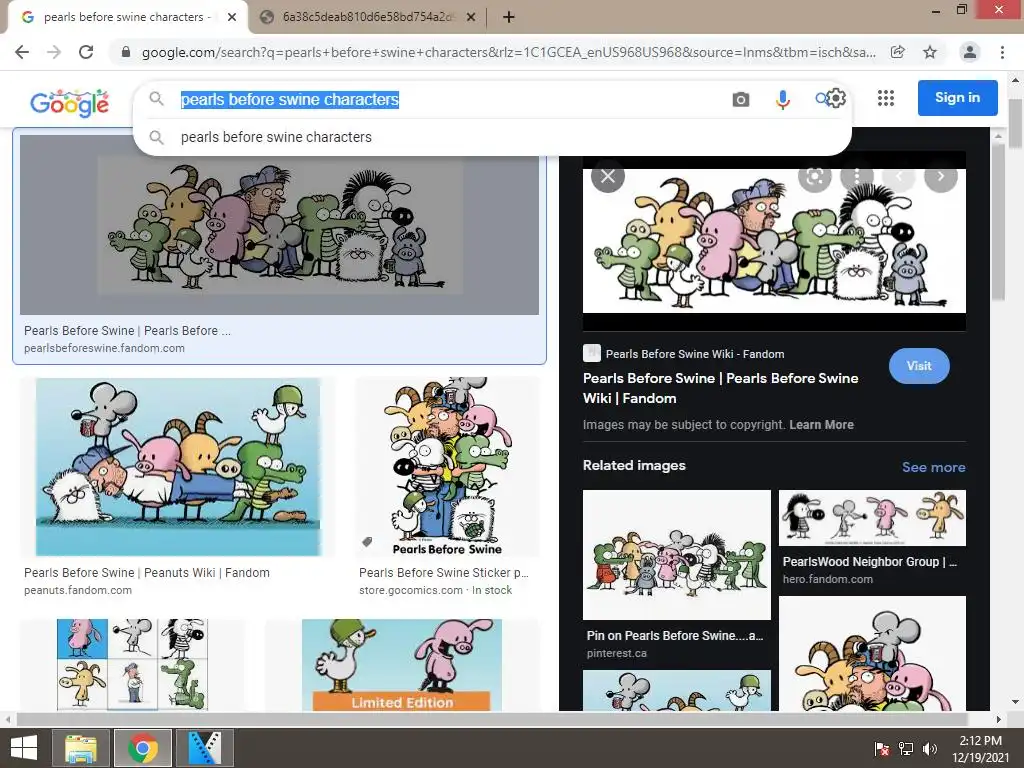Open Pin on Pearls Before Swine related image
This screenshot has height=768, width=1024.
tap(677, 554)
